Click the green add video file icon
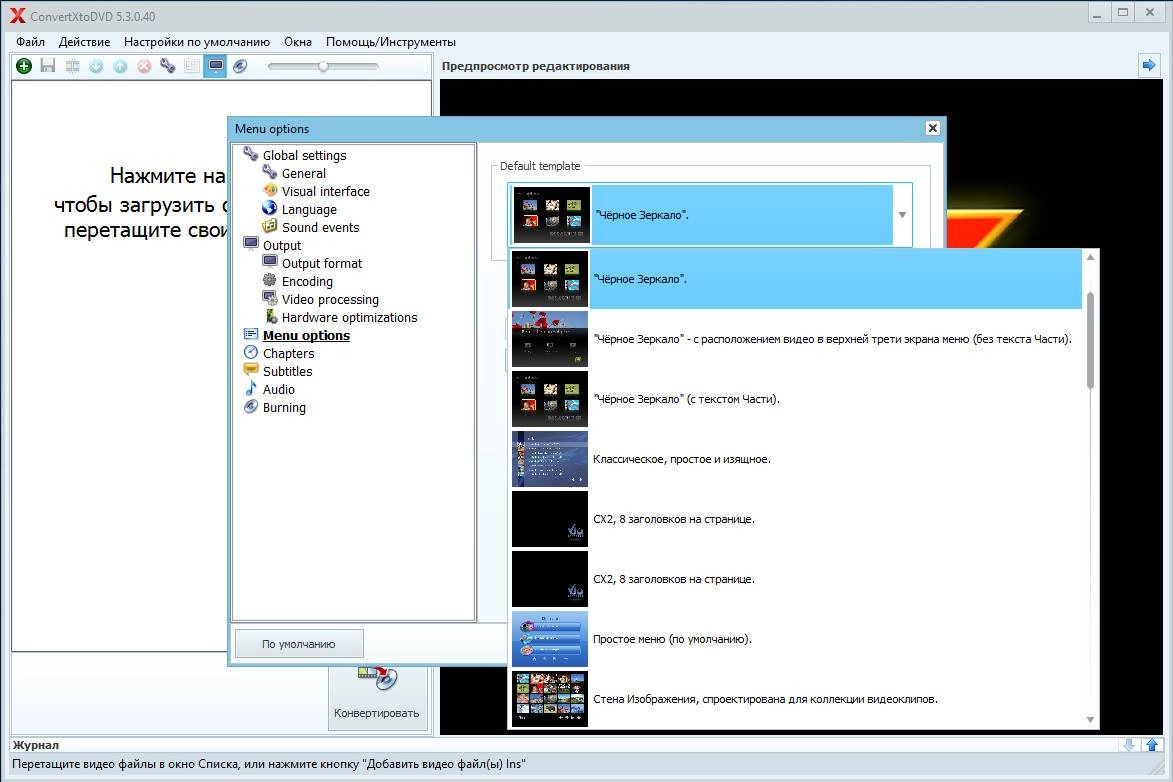The image size is (1173, 782). coord(24,66)
